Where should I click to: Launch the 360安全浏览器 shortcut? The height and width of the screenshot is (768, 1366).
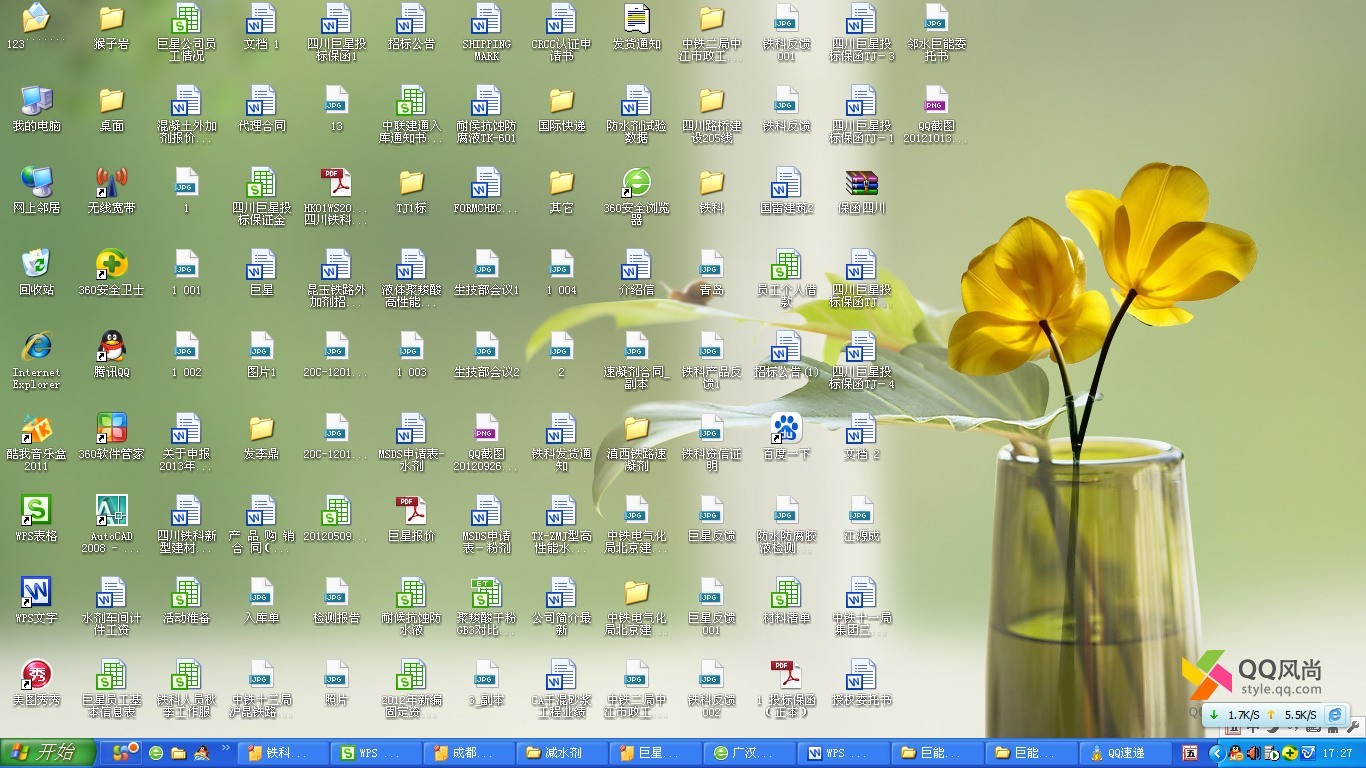click(x=636, y=183)
